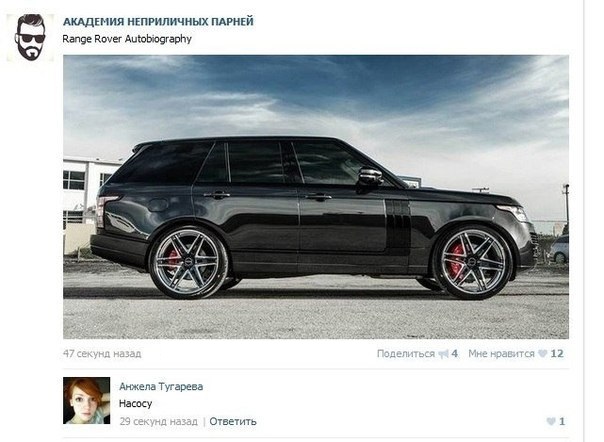The image size is (604, 442).
Task: Open the bearded man group avatar
Action: click(30, 37)
